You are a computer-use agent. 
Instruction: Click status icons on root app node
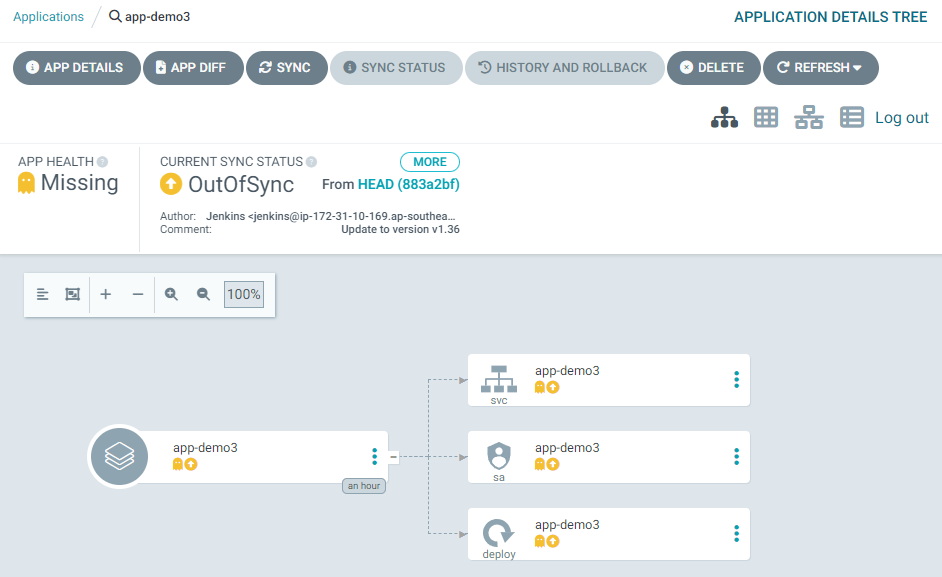point(185,465)
